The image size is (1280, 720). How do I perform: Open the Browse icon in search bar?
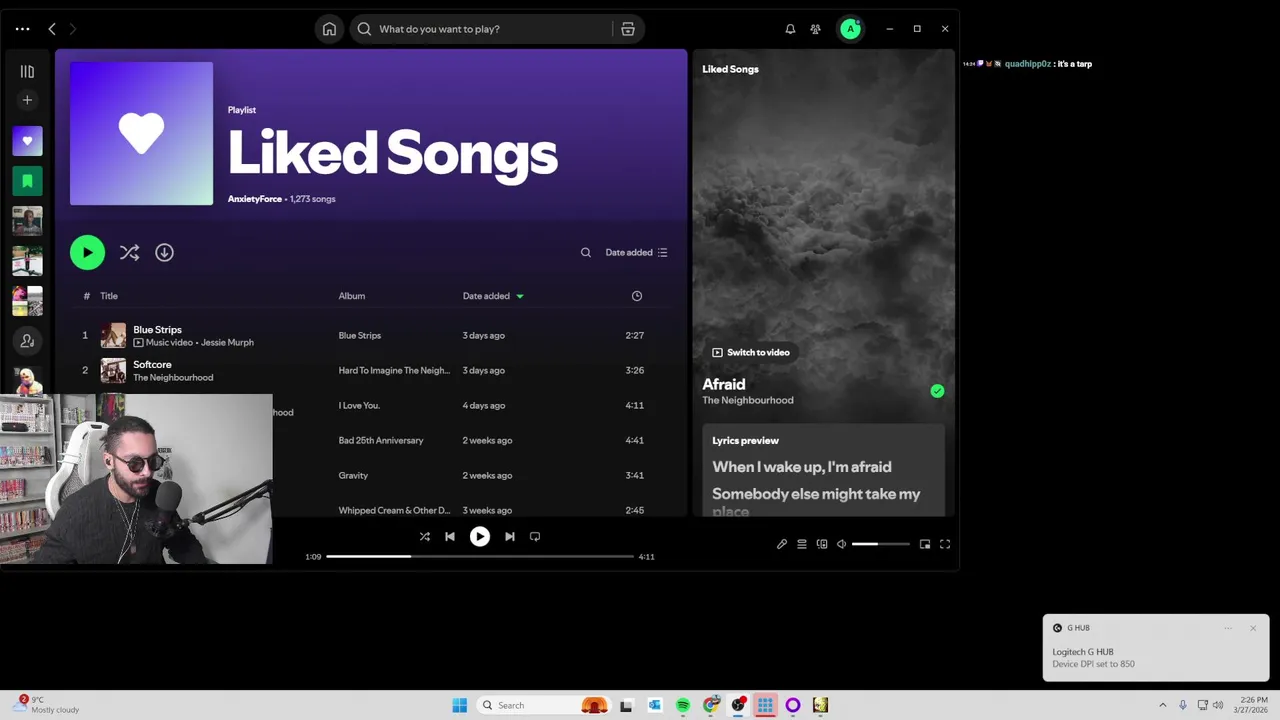point(628,29)
